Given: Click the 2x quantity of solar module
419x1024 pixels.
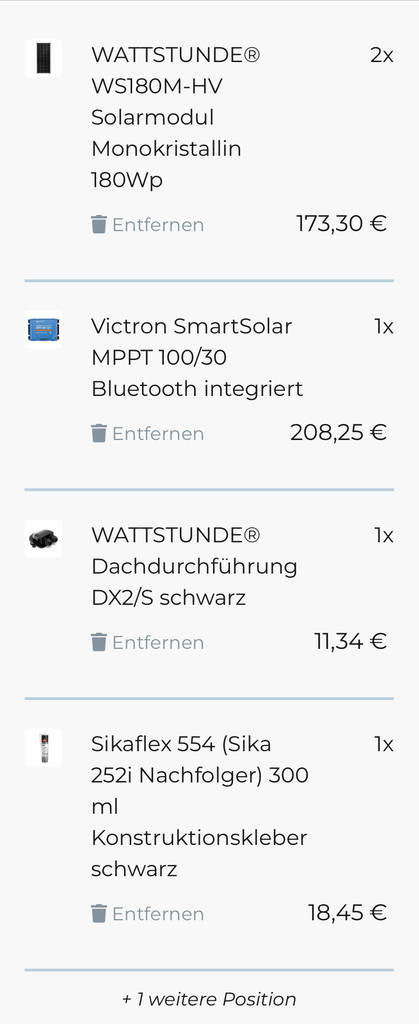Looking at the screenshot, I should click(x=382, y=56).
